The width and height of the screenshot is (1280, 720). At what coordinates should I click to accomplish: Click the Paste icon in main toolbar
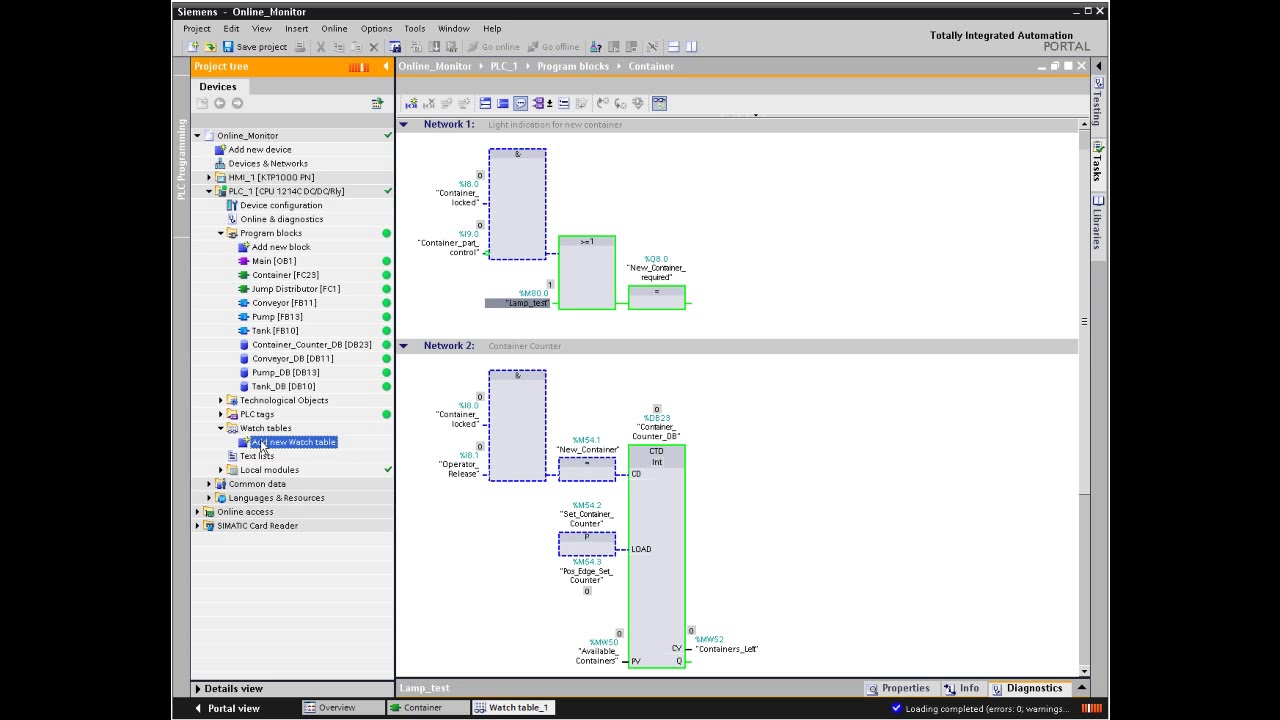[x=356, y=47]
